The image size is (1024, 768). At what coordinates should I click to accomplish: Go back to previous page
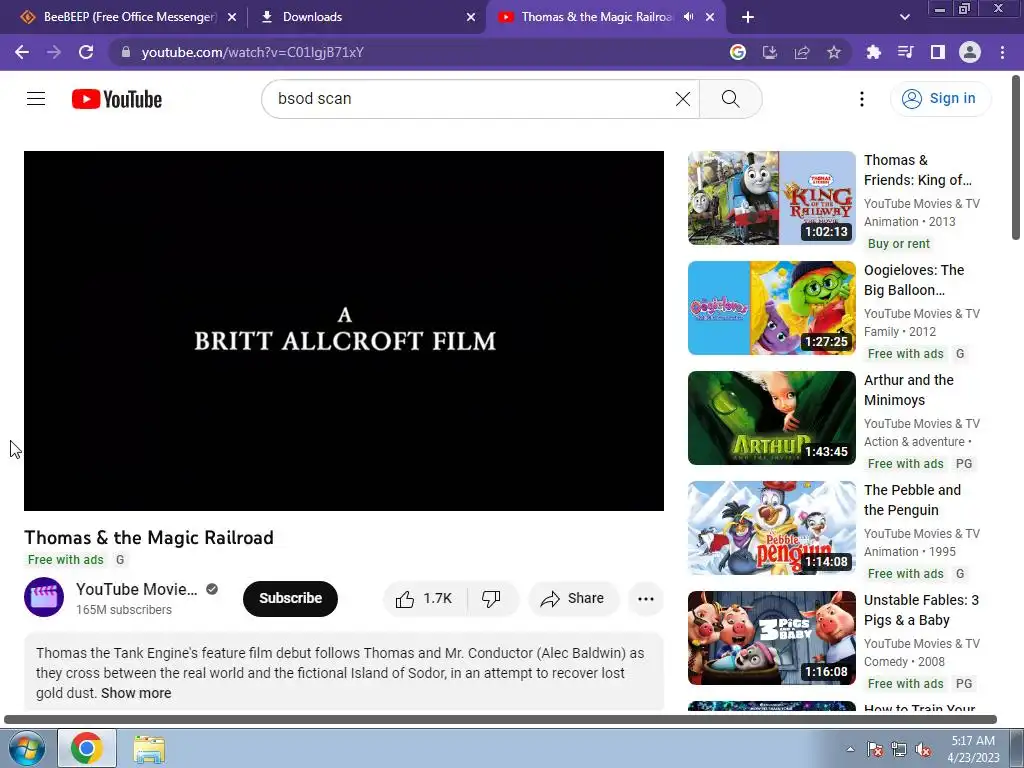[22, 52]
